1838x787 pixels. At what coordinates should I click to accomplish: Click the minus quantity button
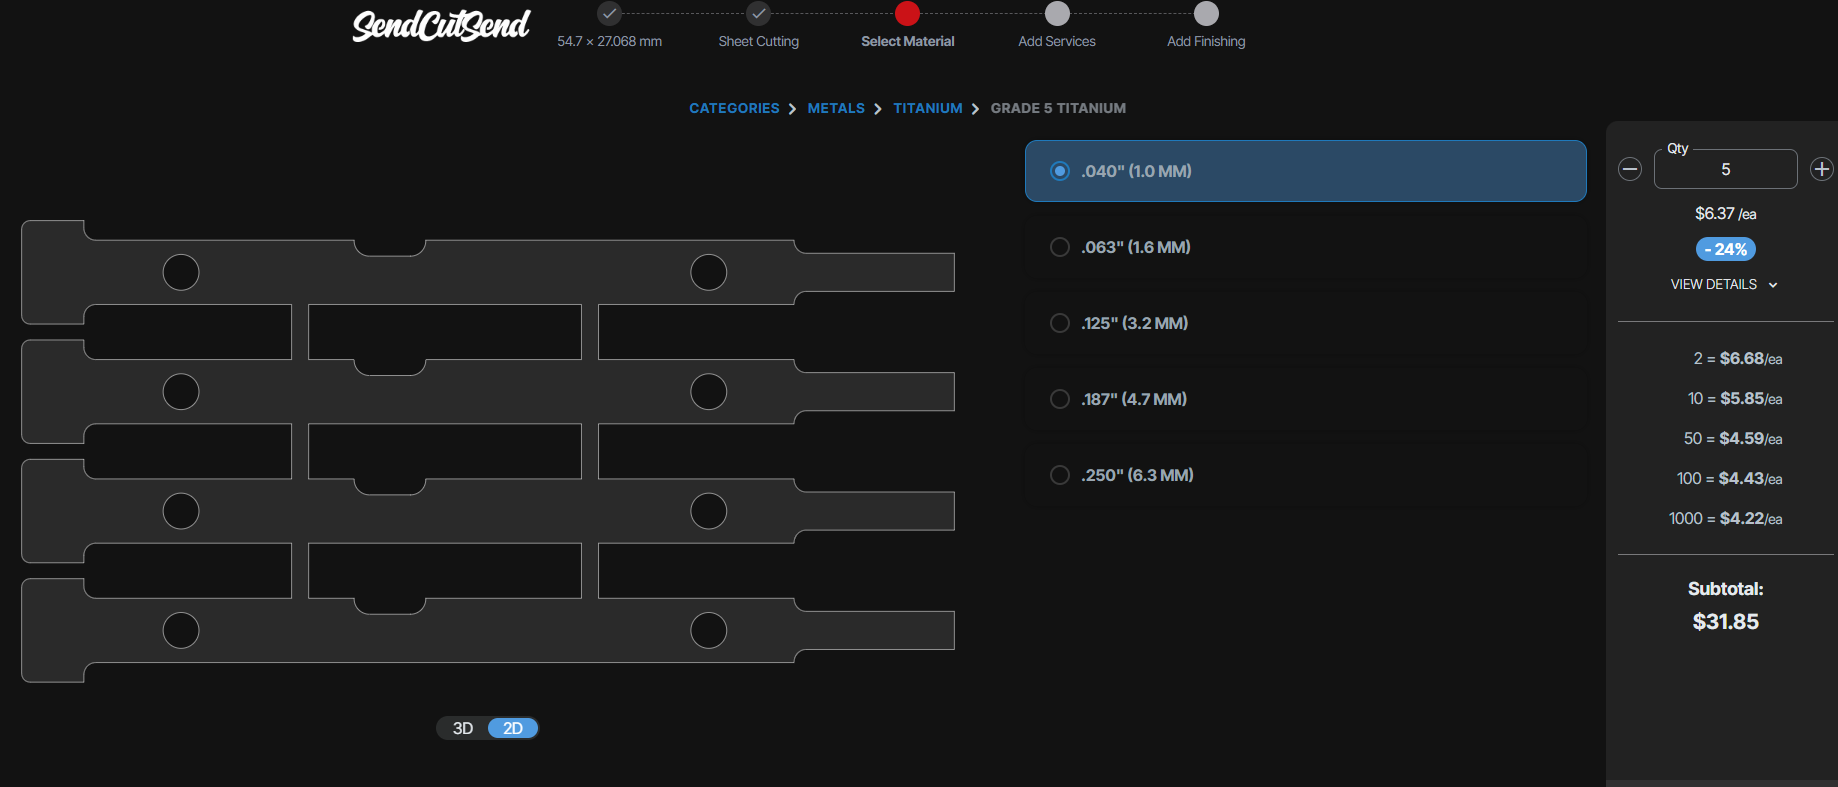1630,169
